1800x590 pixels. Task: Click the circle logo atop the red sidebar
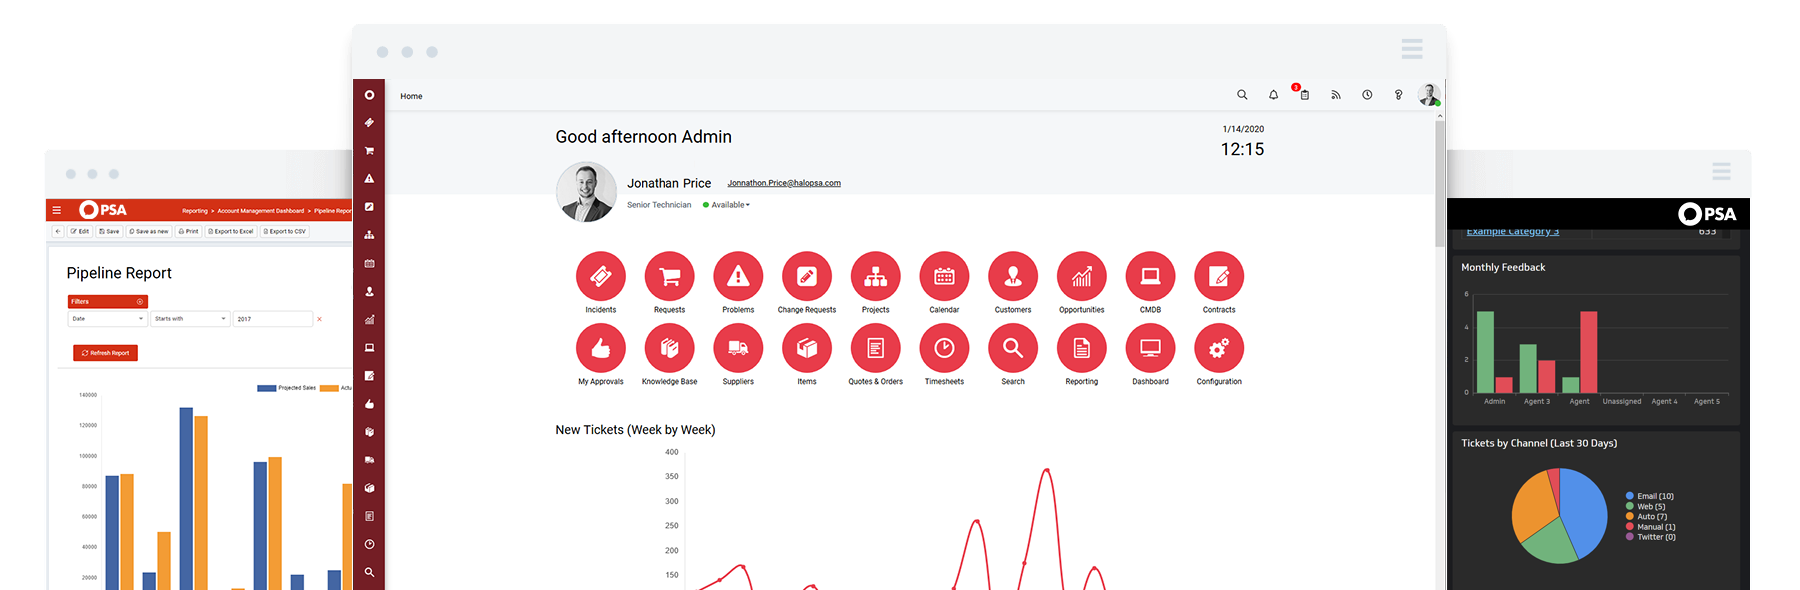point(369,95)
